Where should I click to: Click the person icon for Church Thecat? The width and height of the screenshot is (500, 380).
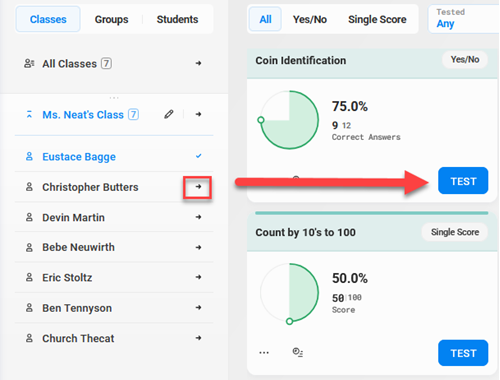click(x=29, y=338)
